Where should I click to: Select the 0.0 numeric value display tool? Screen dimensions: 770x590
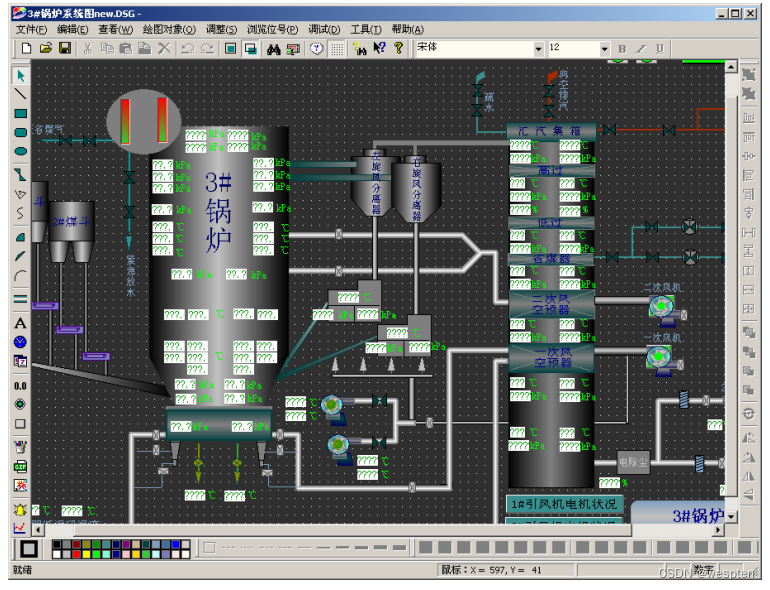20,386
